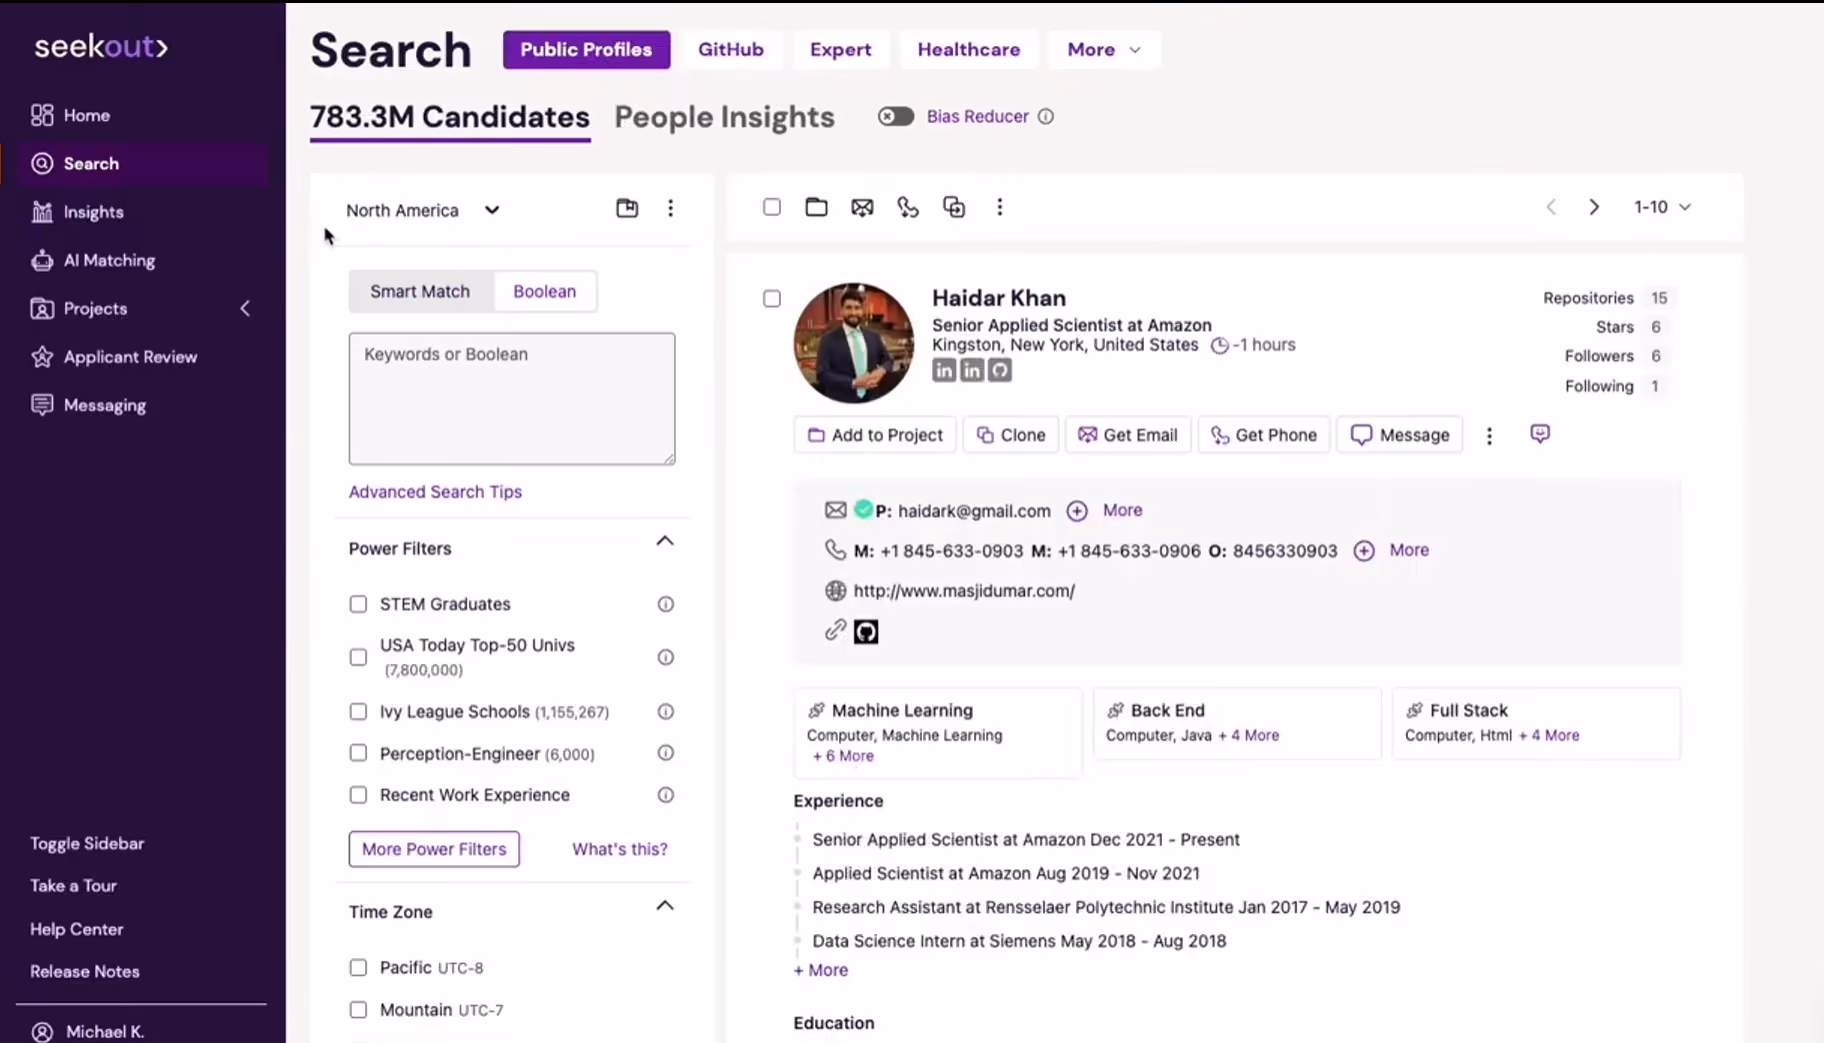Select the Expert search tab
The height and width of the screenshot is (1043, 1824).
(x=840, y=49)
